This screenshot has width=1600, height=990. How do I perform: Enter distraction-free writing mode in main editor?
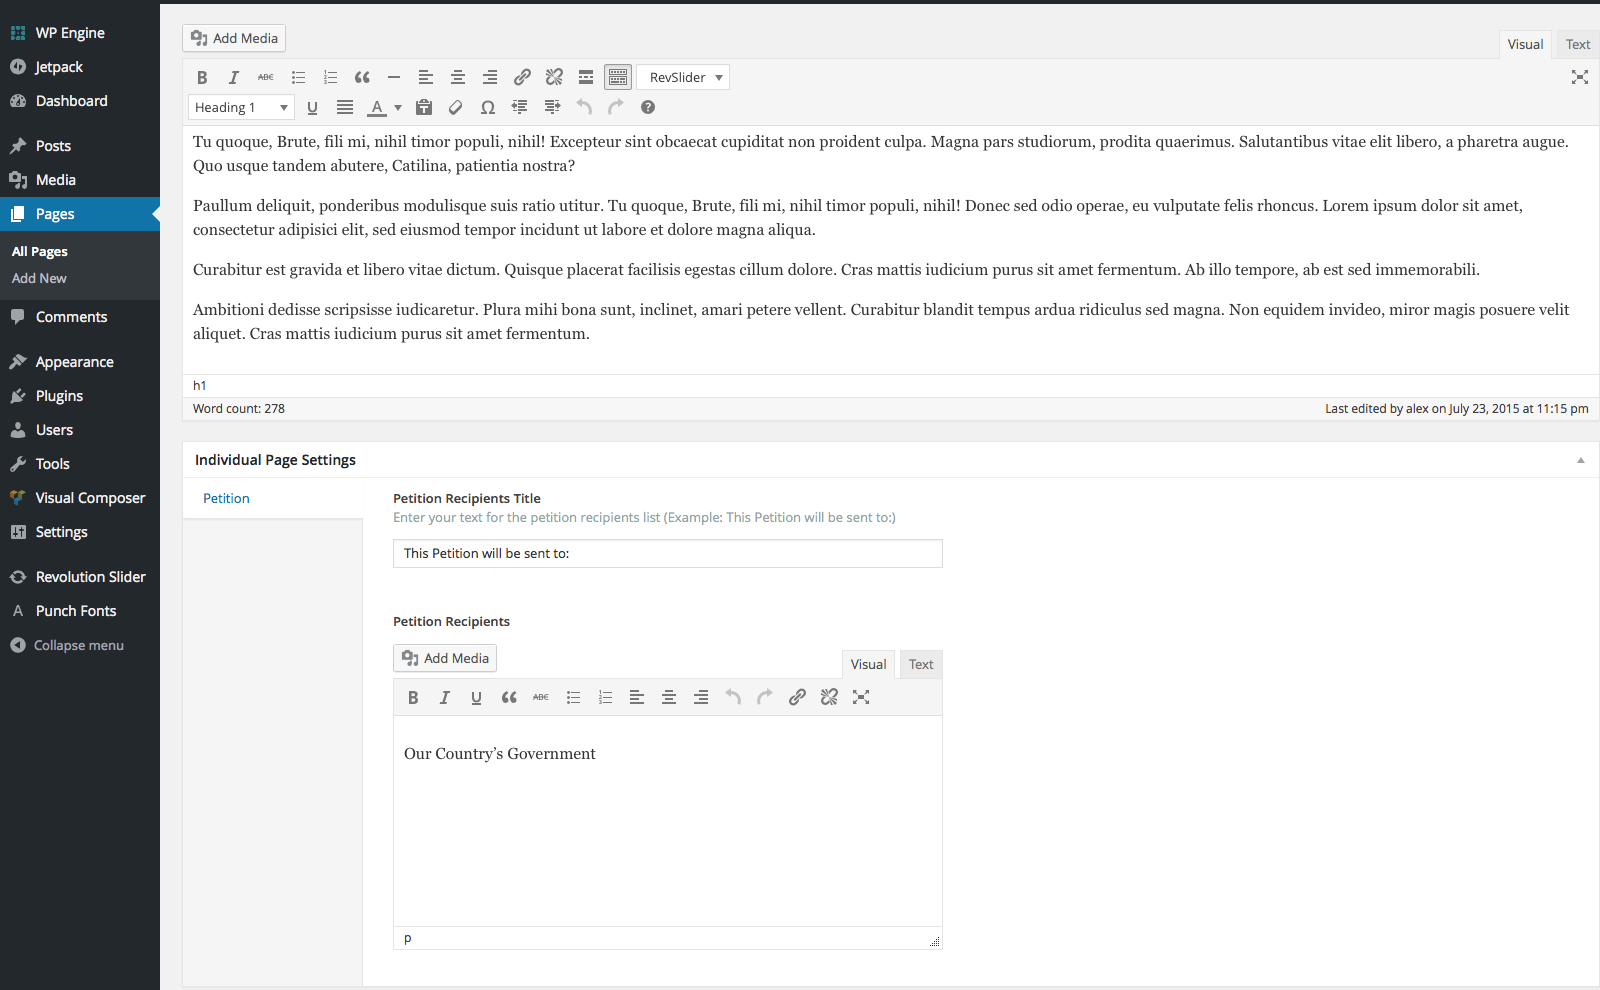(x=1580, y=77)
